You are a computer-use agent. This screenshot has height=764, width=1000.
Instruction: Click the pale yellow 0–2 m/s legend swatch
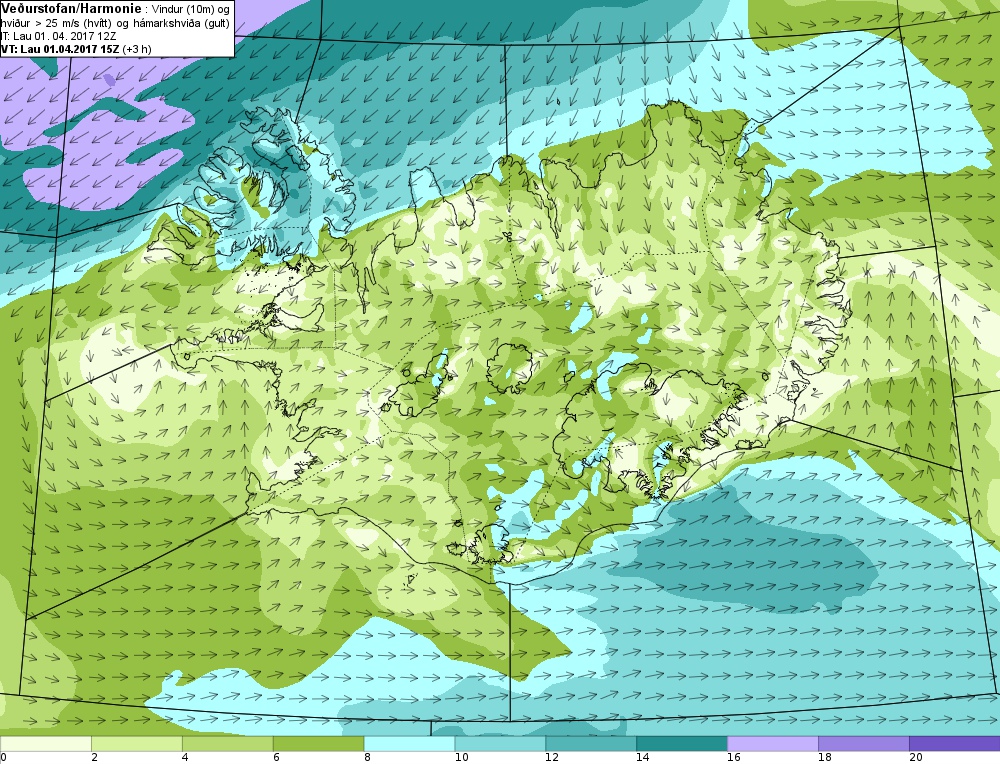pyautogui.click(x=46, y=744)
